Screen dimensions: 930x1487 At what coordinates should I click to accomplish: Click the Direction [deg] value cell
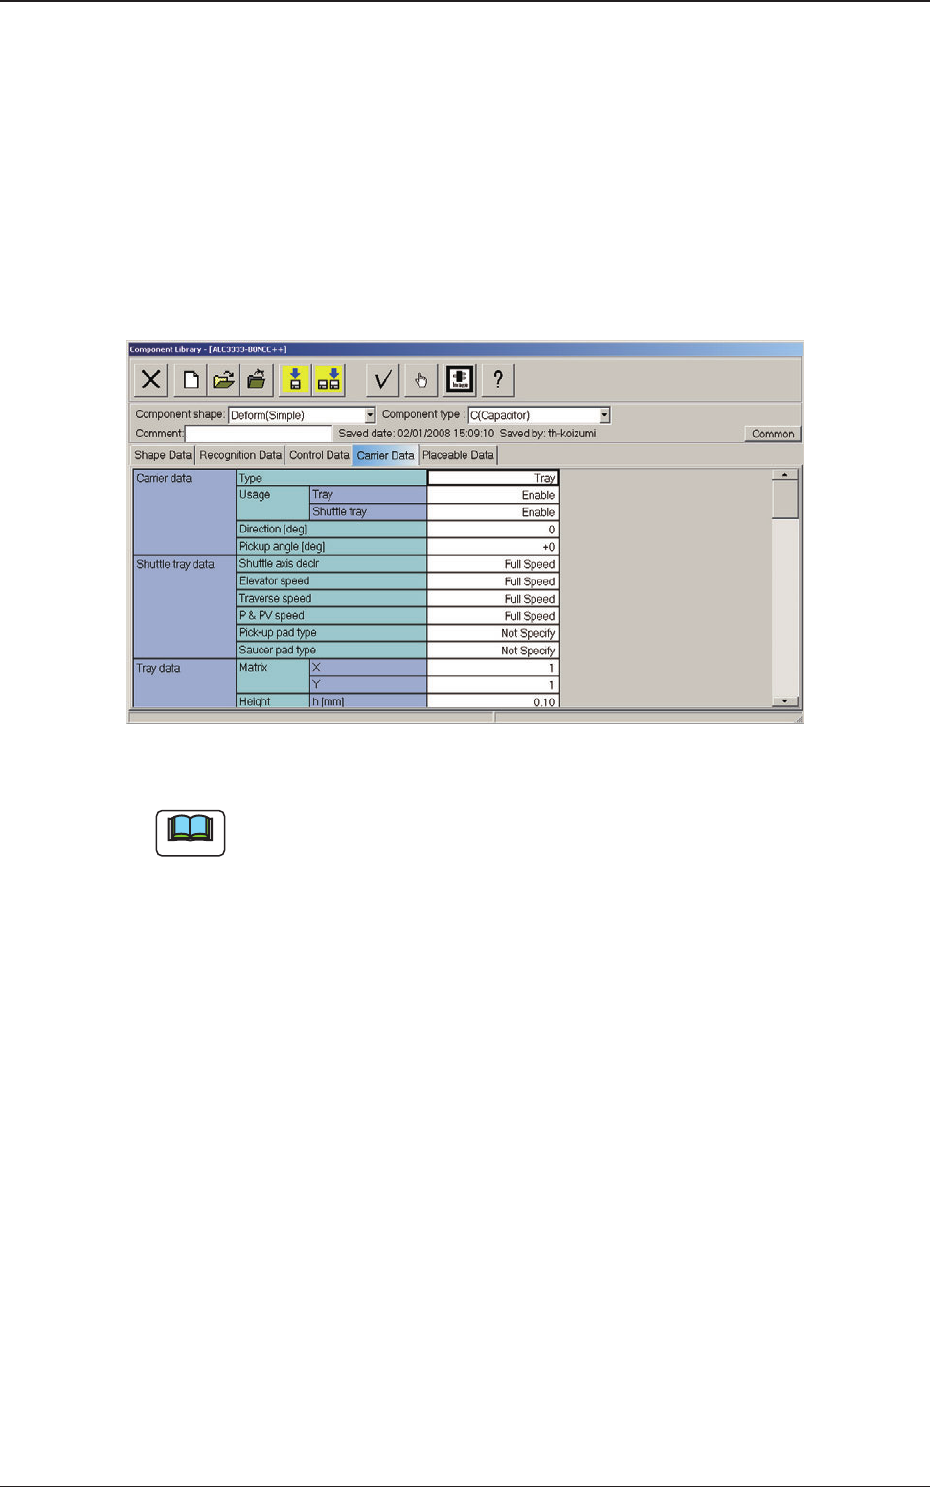tap(493, 530)
